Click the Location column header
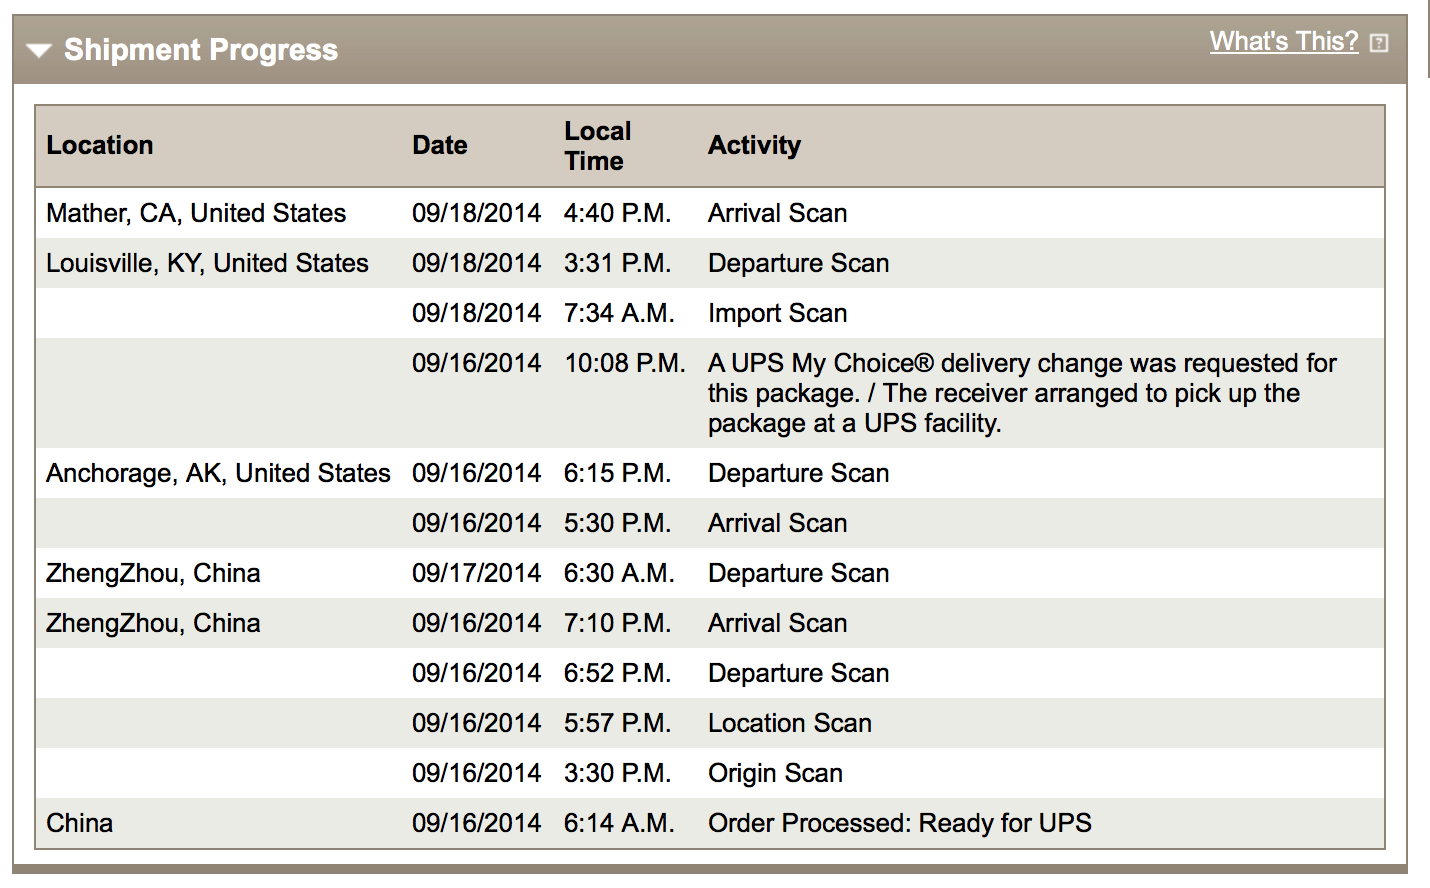Viewport: 1430px width, 888px height. [x=100, y=145]
